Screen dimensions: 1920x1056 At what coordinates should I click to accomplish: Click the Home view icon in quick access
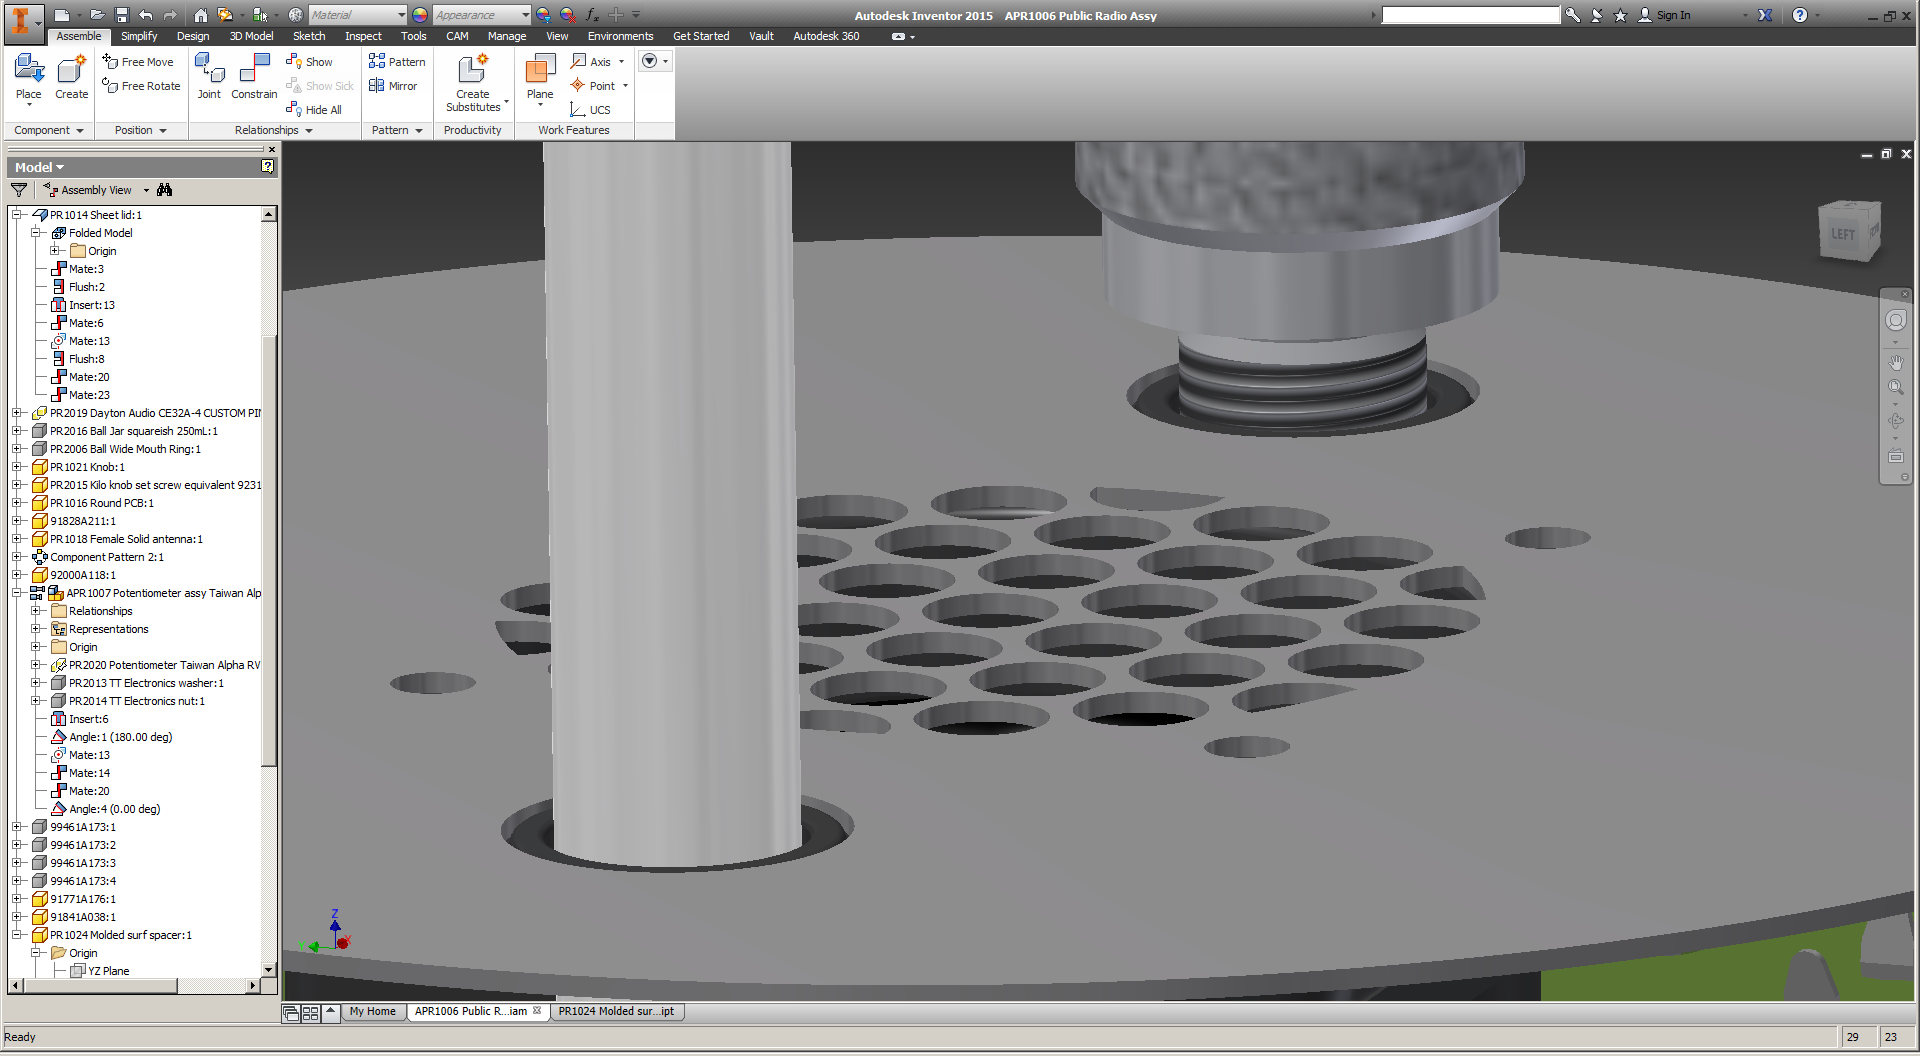201,15
